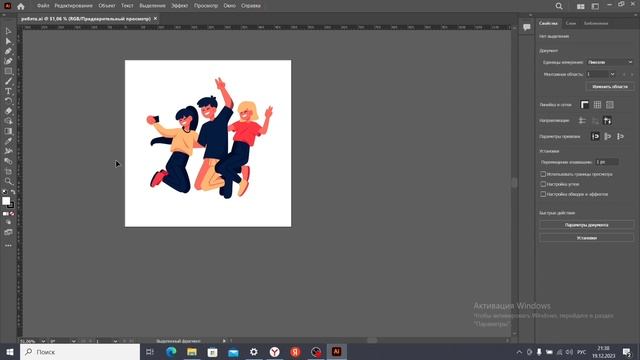Screen dimensions: 640x360
Task: Select the Direct Selection tool
Action: coord(8,41)
